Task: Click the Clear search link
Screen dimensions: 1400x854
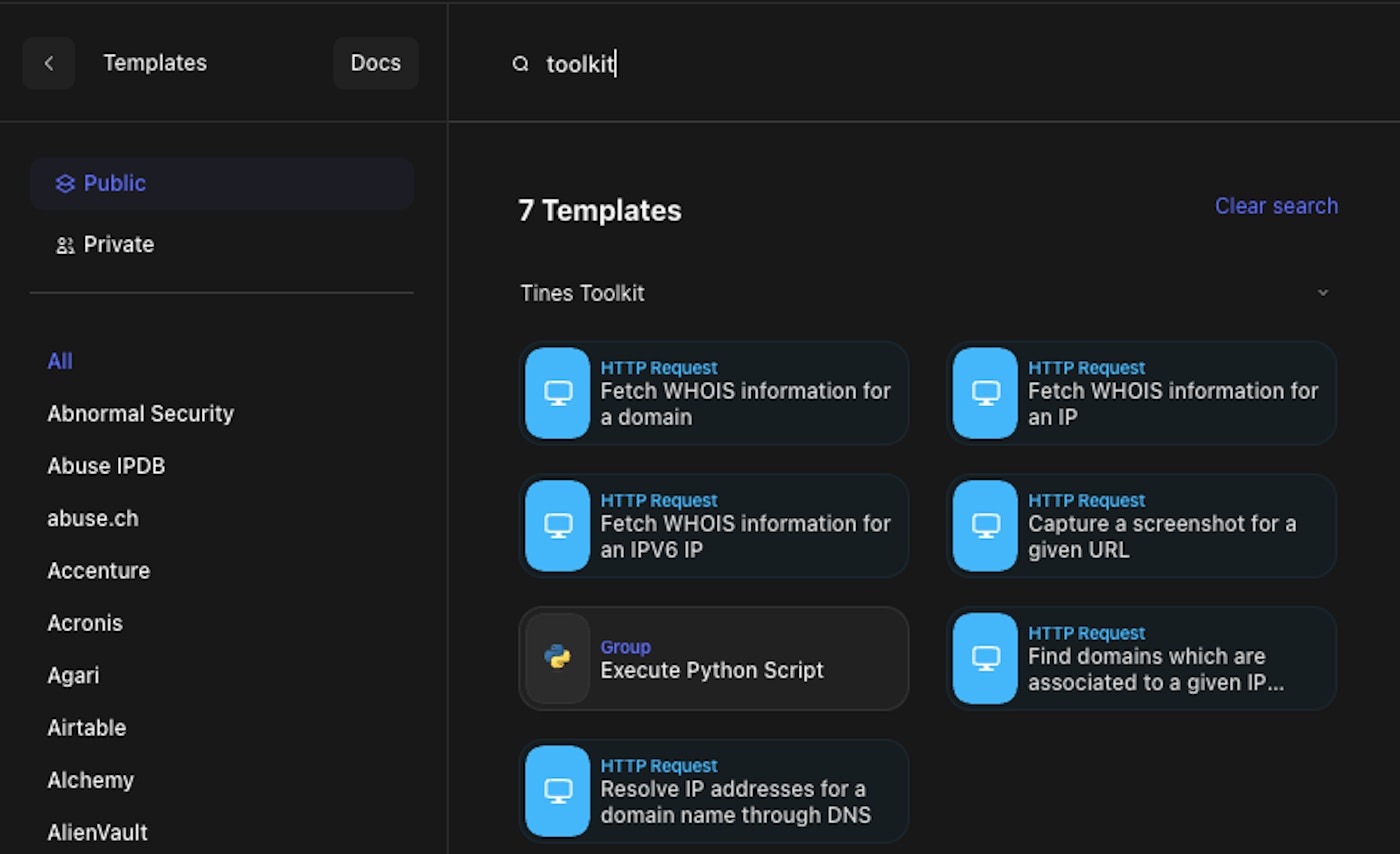Action: (1275, 206)
